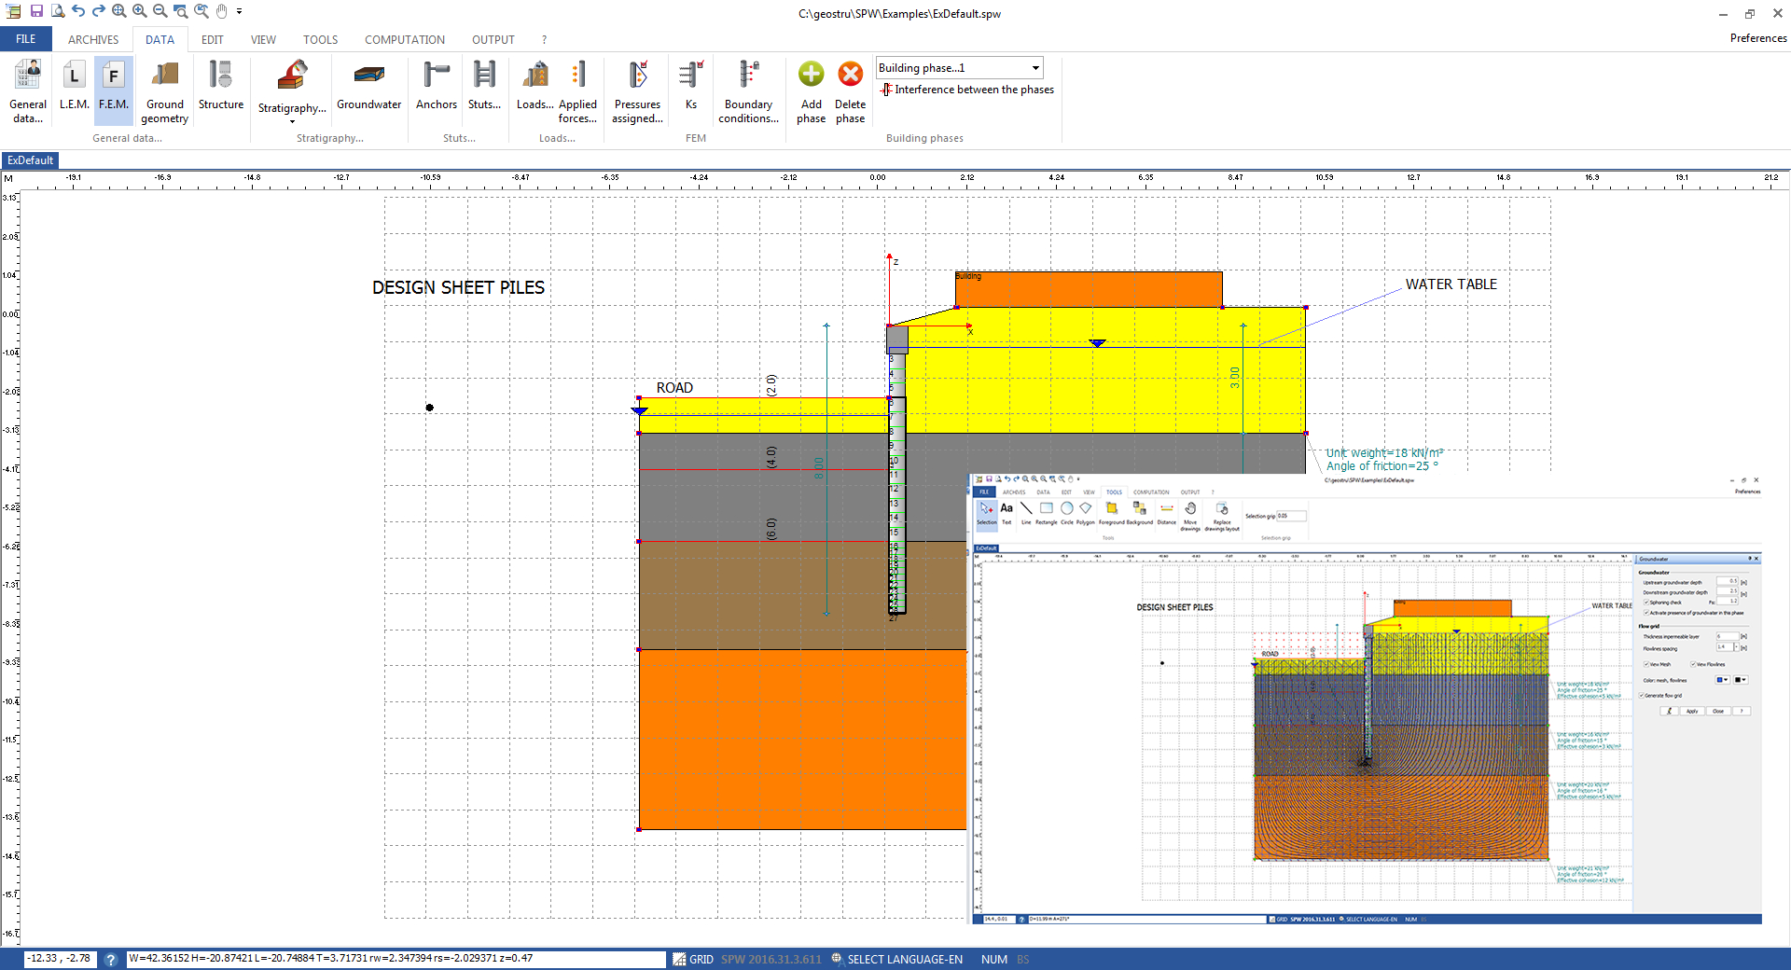Toggle View Flowlines in the Groundwater panel
Viewport: 1791px width, 970px height.
pos(1693,664)
